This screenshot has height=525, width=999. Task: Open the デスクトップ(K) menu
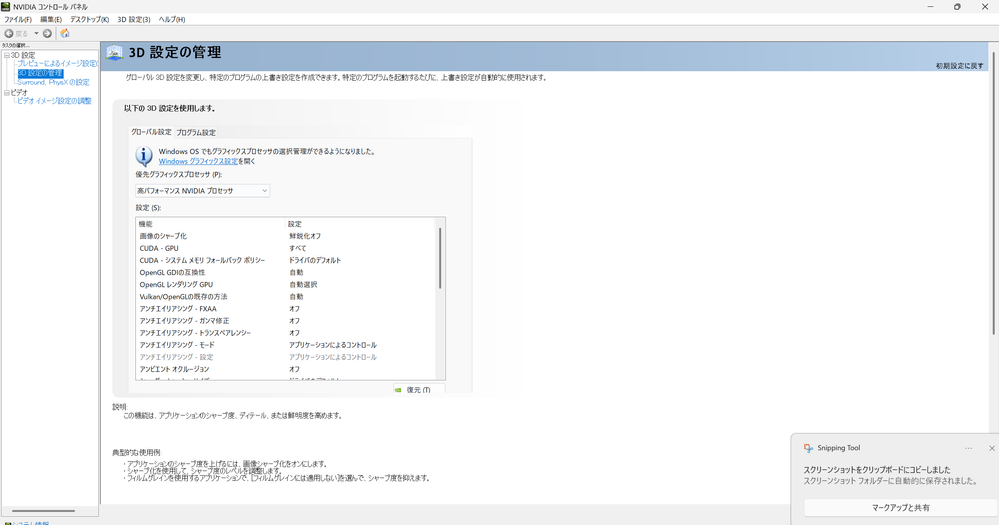[89, 20]
